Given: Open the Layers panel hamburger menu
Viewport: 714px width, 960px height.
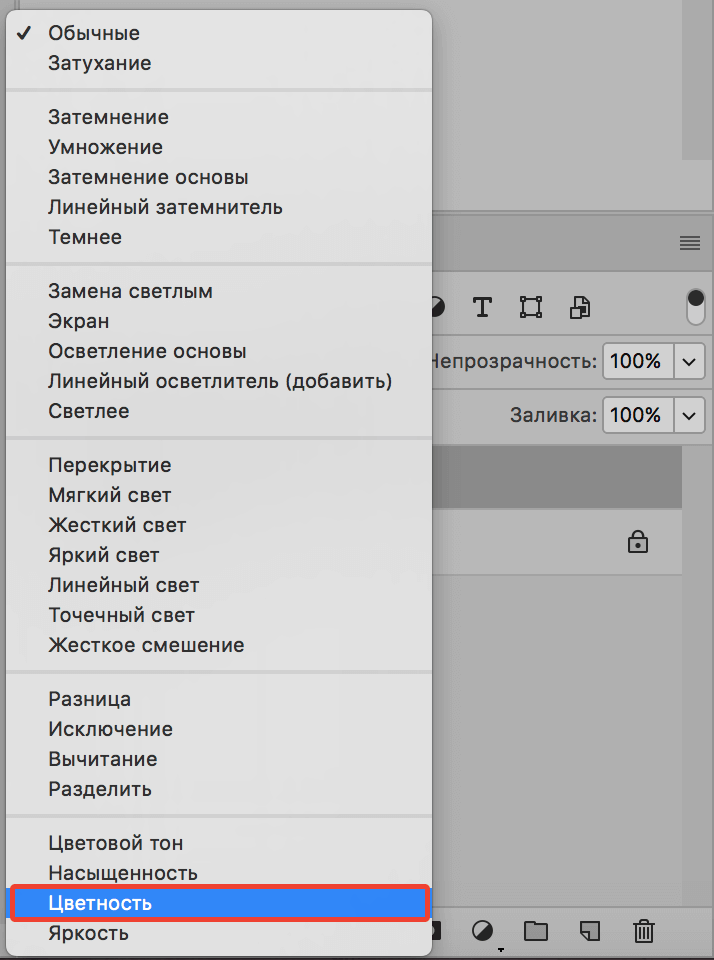Looking at the screenshot, I should click(x=689, y=242).
